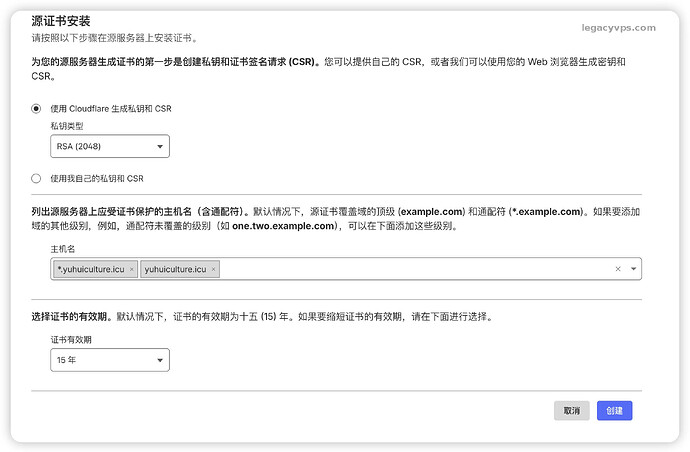690x452 pixels.
Task: Clear all hostnames with the field's × icon
Action: pyautogui.click(x=618, y=269)
